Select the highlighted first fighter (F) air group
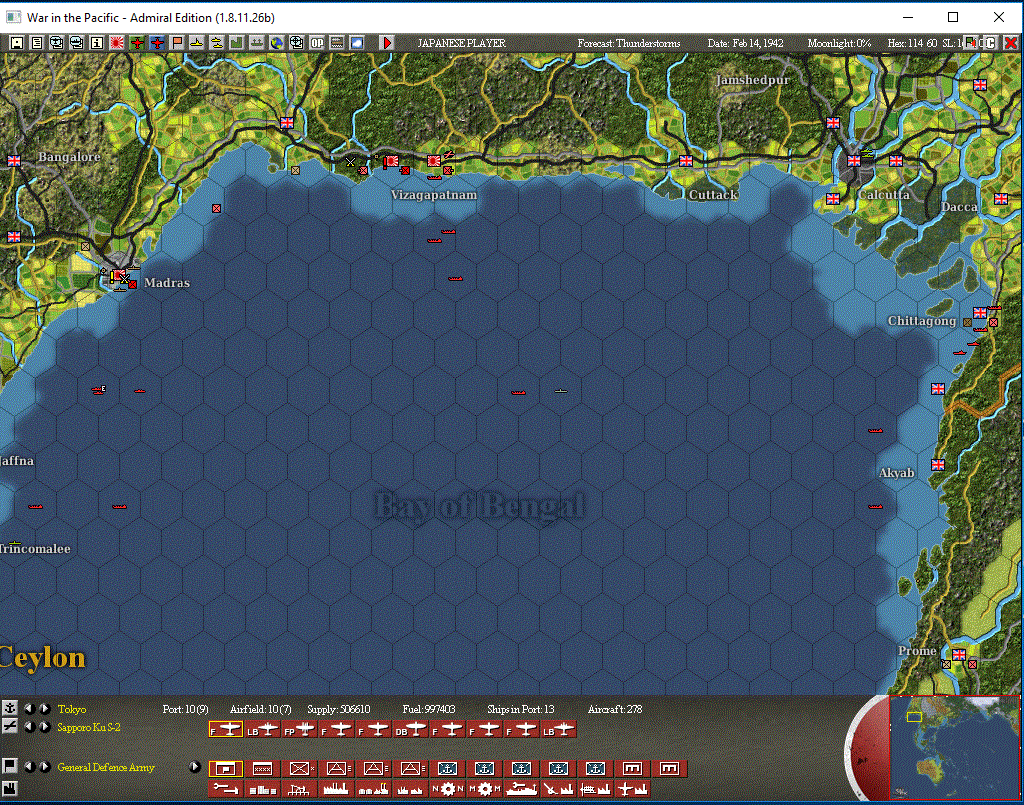 [x=226, y=730]
